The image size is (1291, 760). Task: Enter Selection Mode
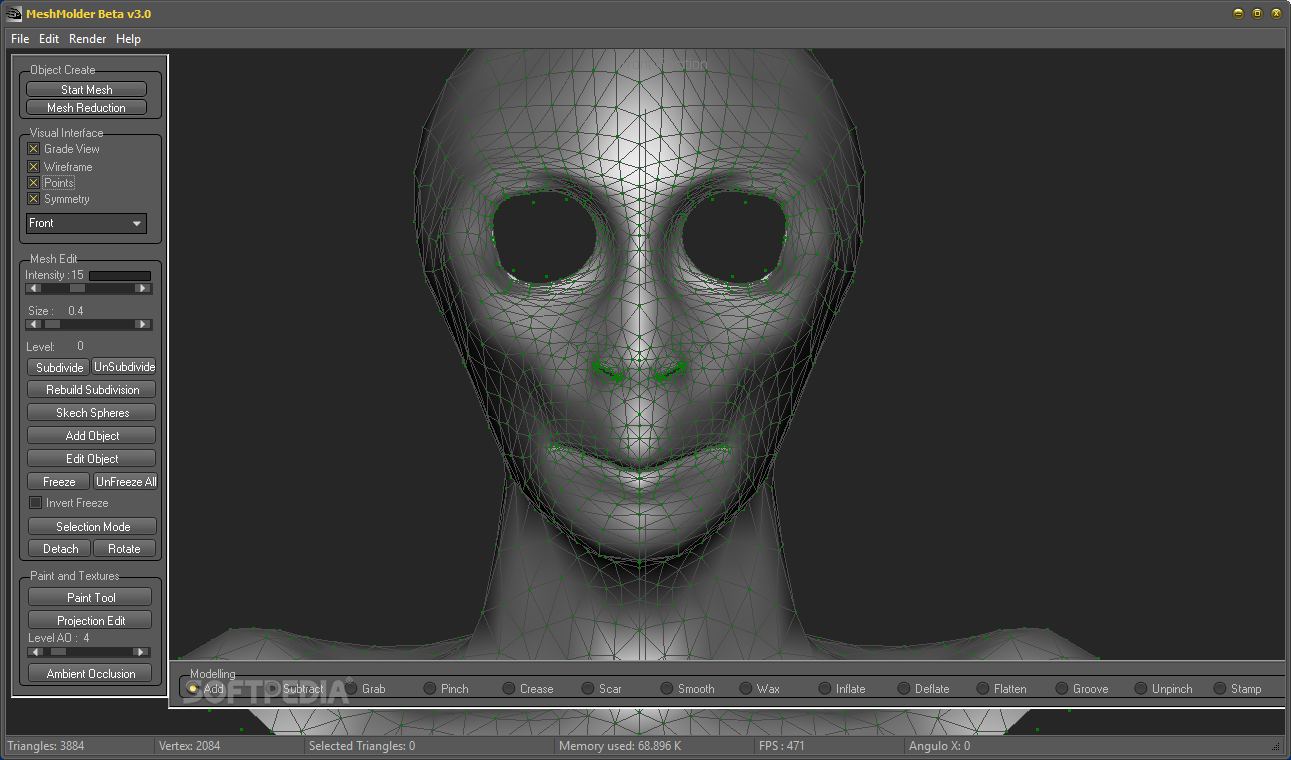(92, 527)
